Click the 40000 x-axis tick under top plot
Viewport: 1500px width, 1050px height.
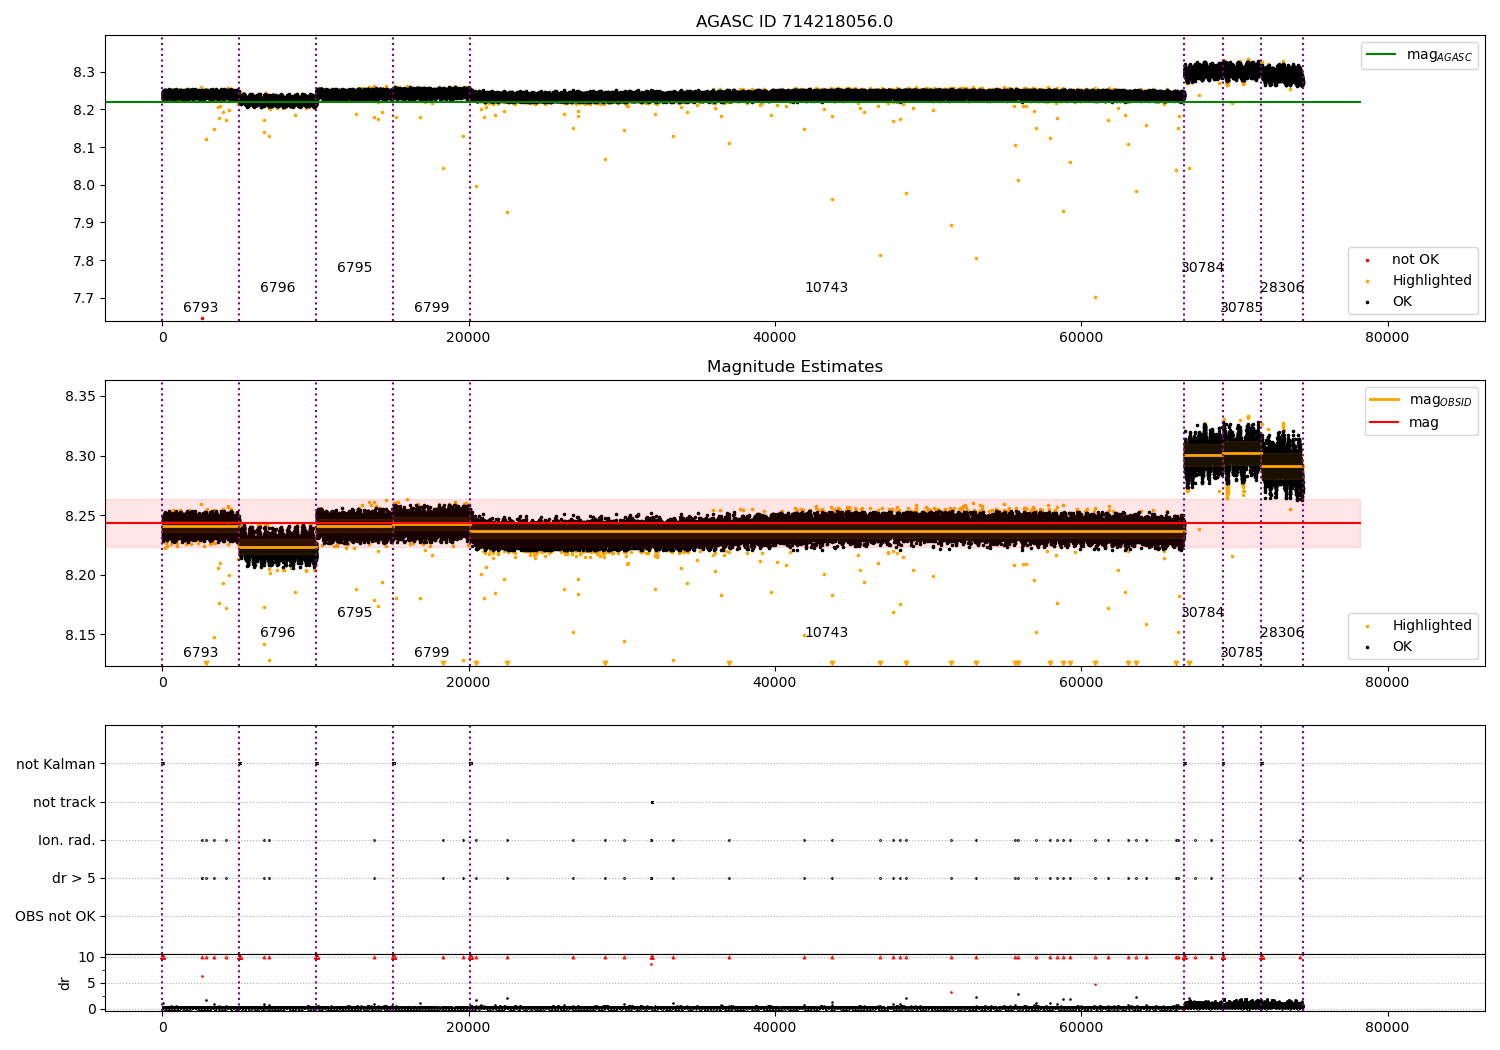774,338
